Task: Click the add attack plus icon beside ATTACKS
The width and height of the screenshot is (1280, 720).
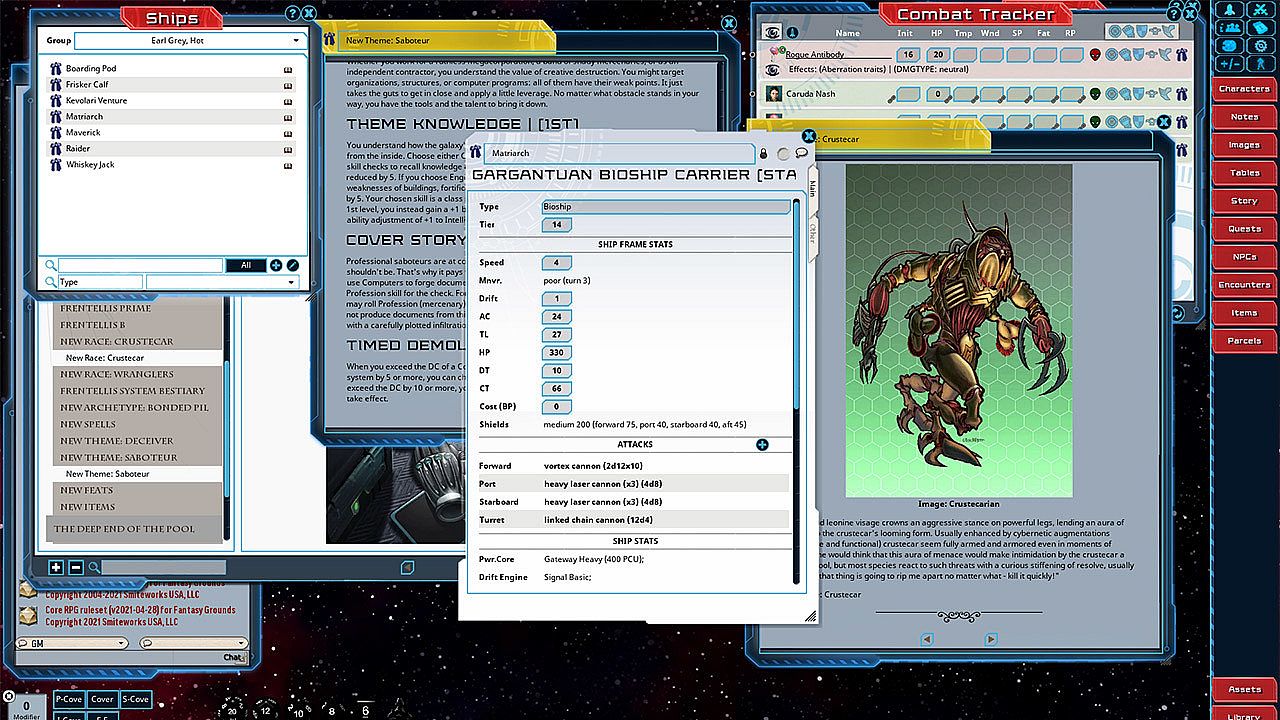Action: (762, 444)
